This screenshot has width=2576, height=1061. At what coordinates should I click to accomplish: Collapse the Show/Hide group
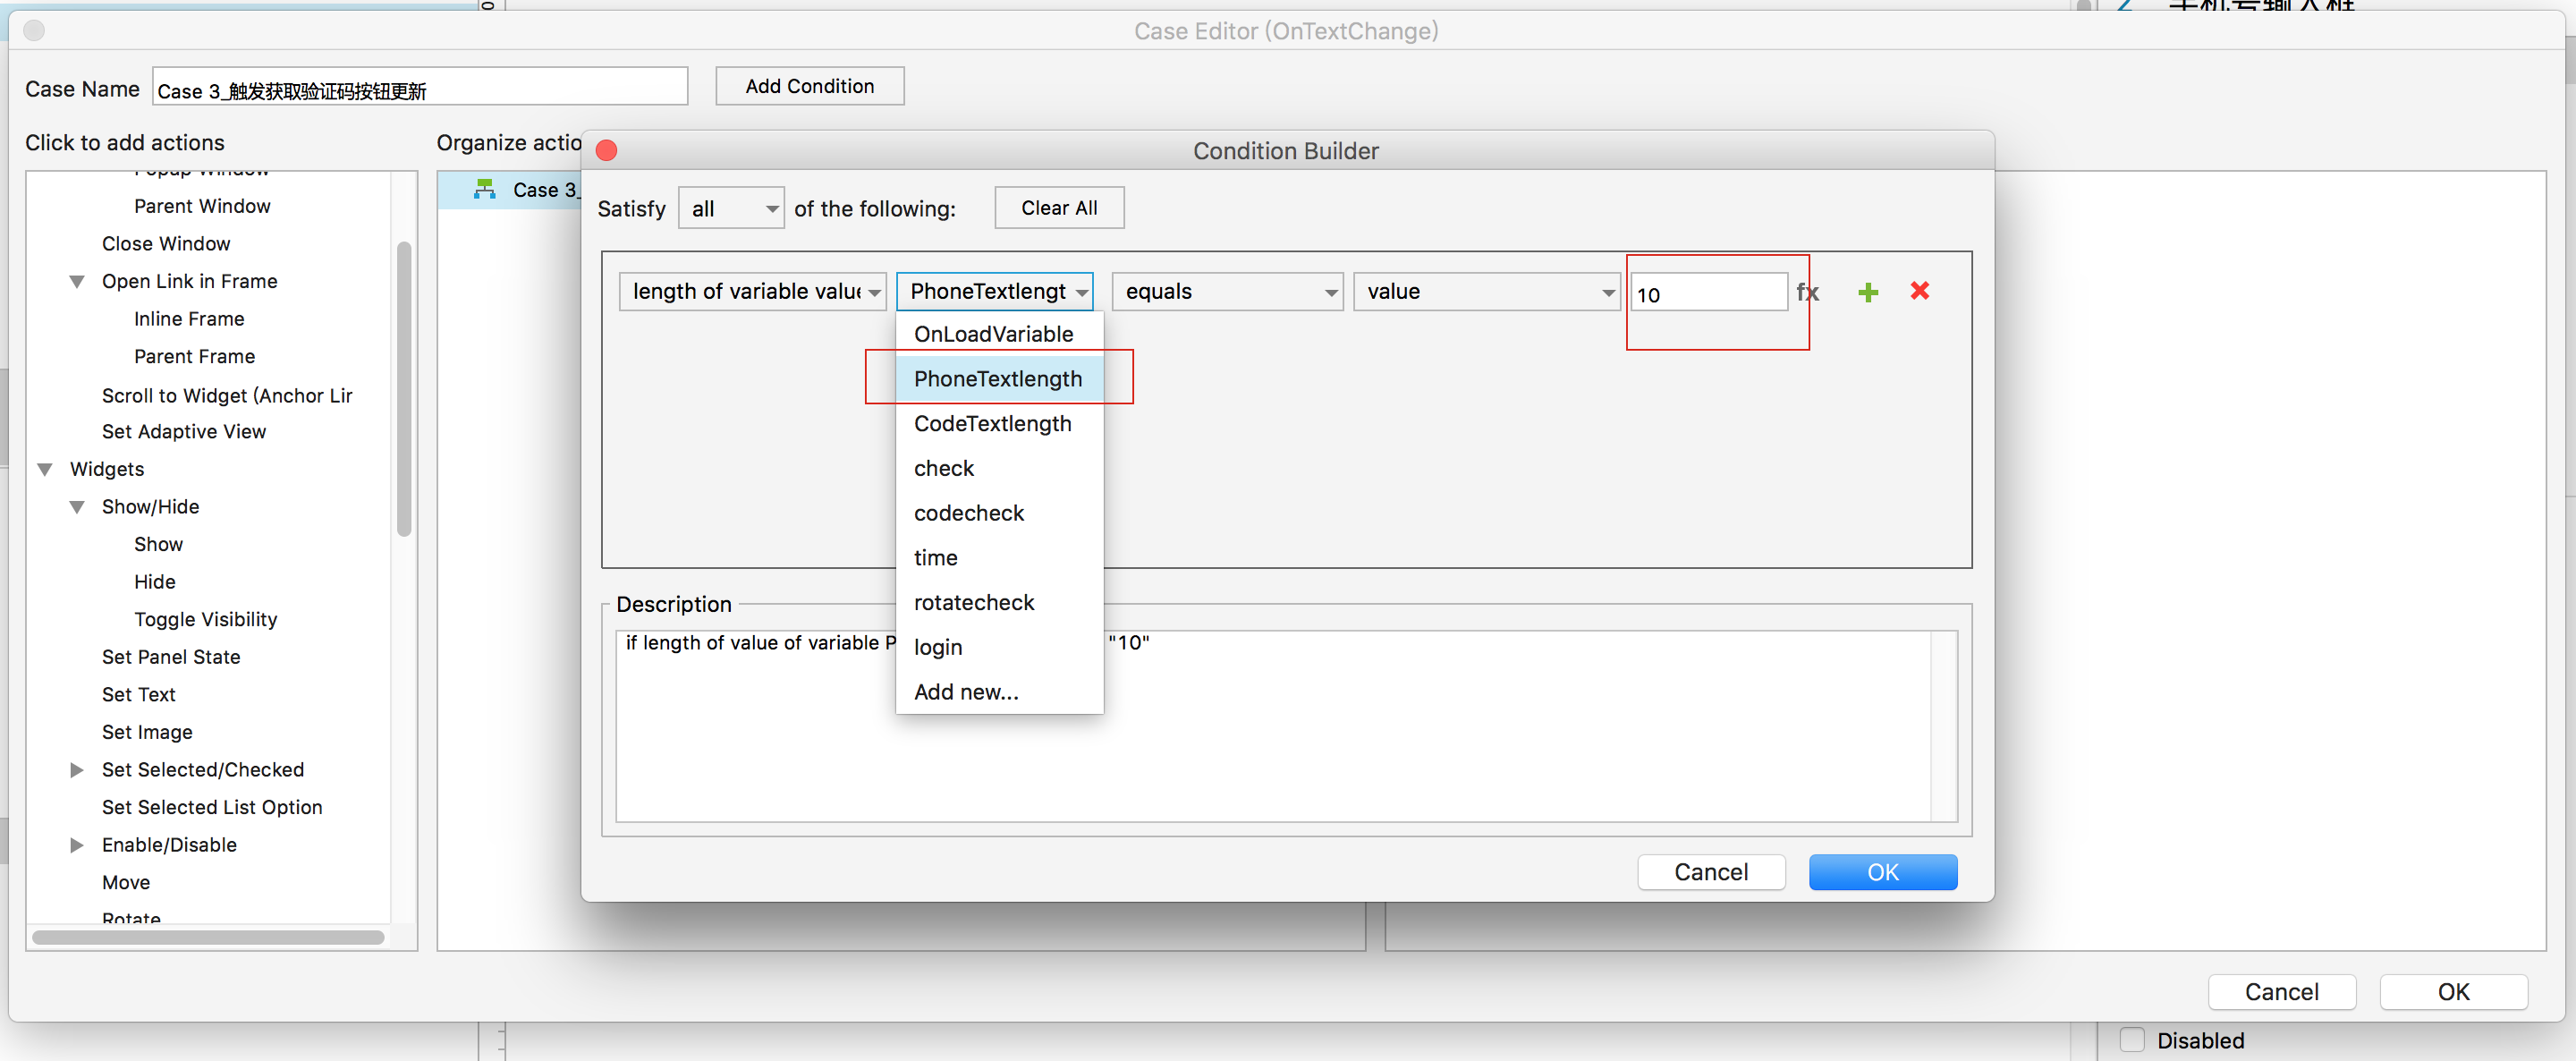point(76,507)
